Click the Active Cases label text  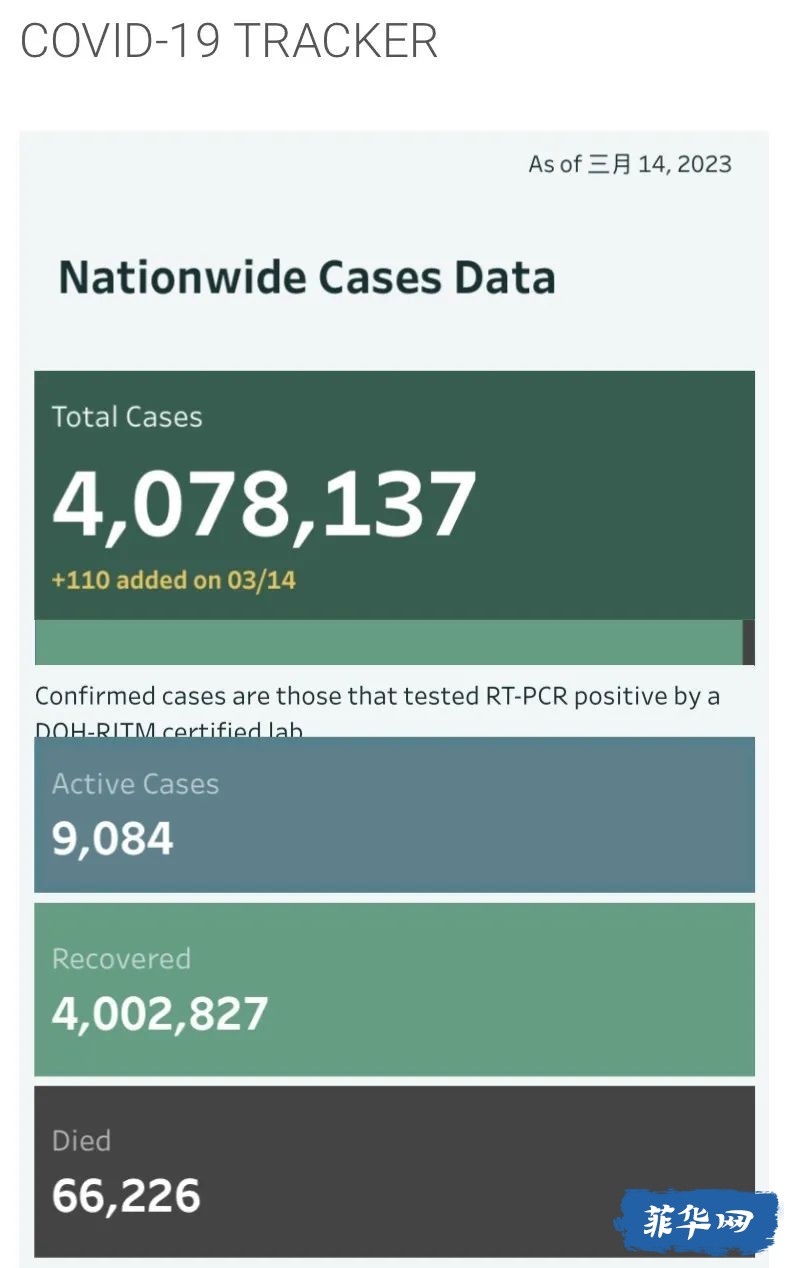coord(135,784)
